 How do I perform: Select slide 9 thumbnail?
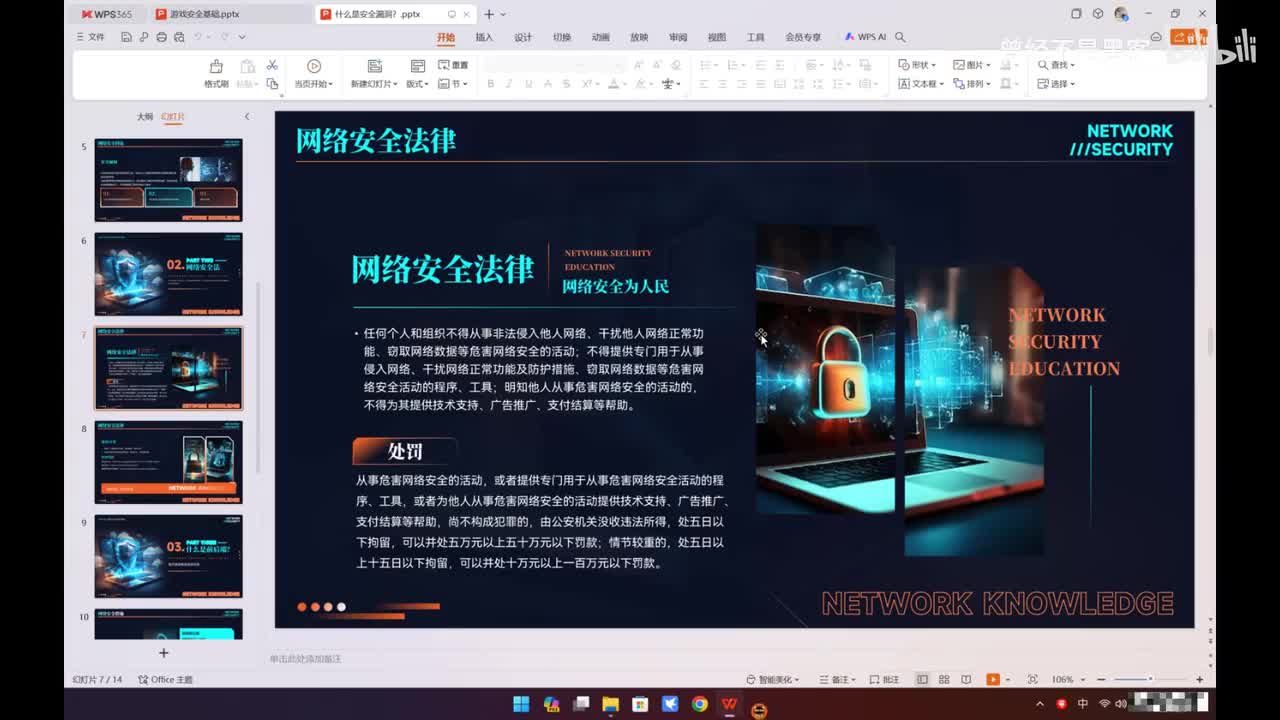(168, 556)
